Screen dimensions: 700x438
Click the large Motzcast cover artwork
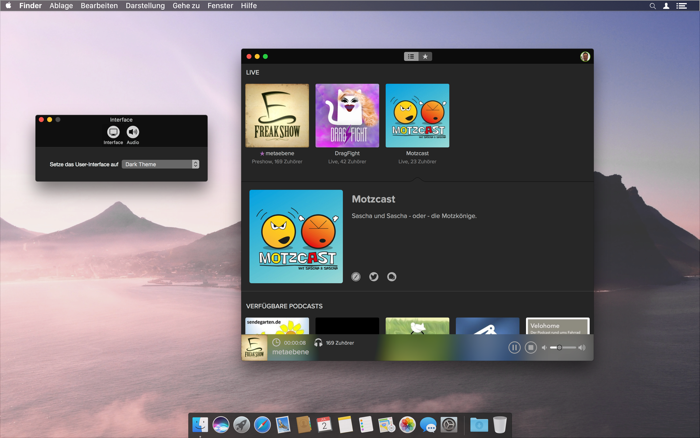296,237
